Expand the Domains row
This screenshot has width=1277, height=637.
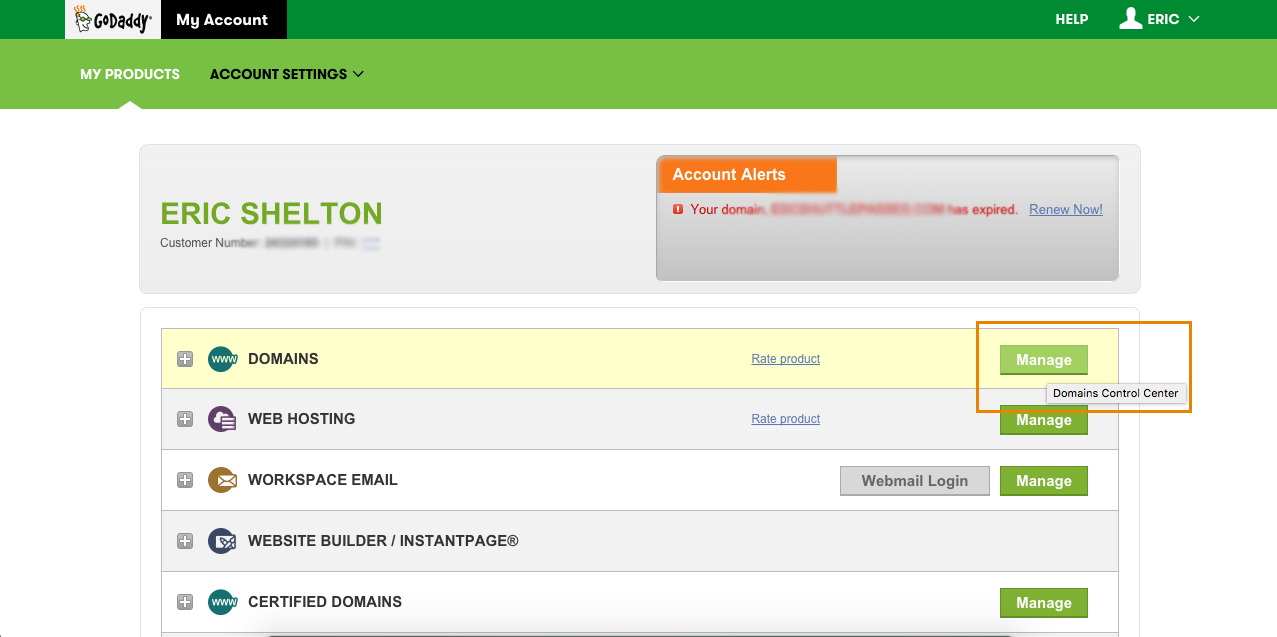click(x=185, y=359)
